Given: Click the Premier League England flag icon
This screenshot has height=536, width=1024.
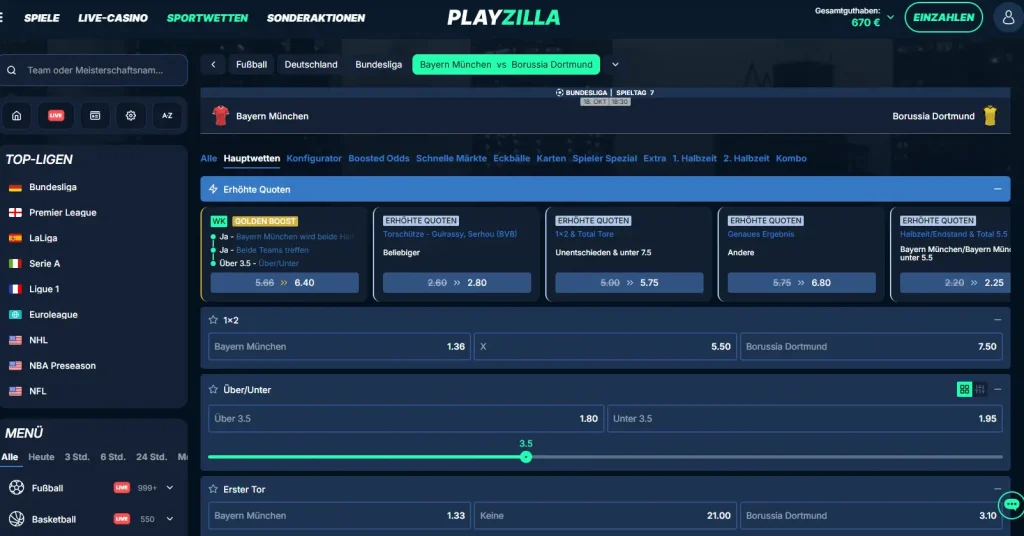Looking at the screenshot, I should (x=15, y=213).
